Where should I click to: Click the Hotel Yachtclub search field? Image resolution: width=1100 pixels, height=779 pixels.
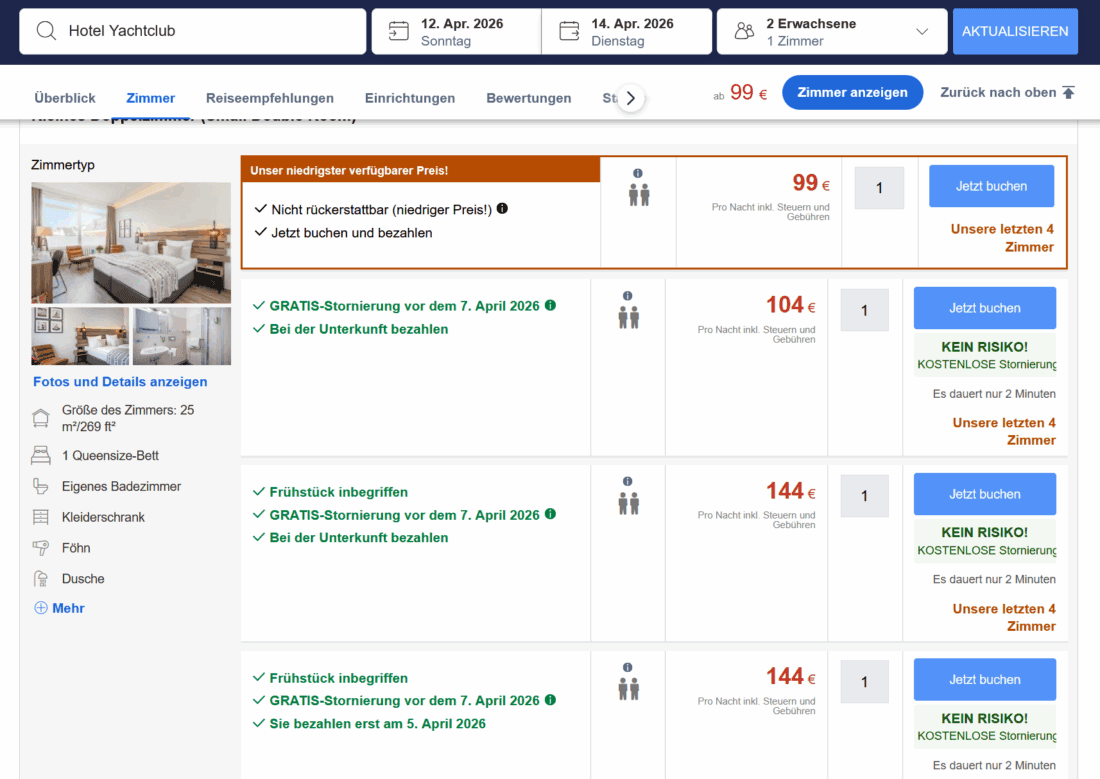[210, 31]
